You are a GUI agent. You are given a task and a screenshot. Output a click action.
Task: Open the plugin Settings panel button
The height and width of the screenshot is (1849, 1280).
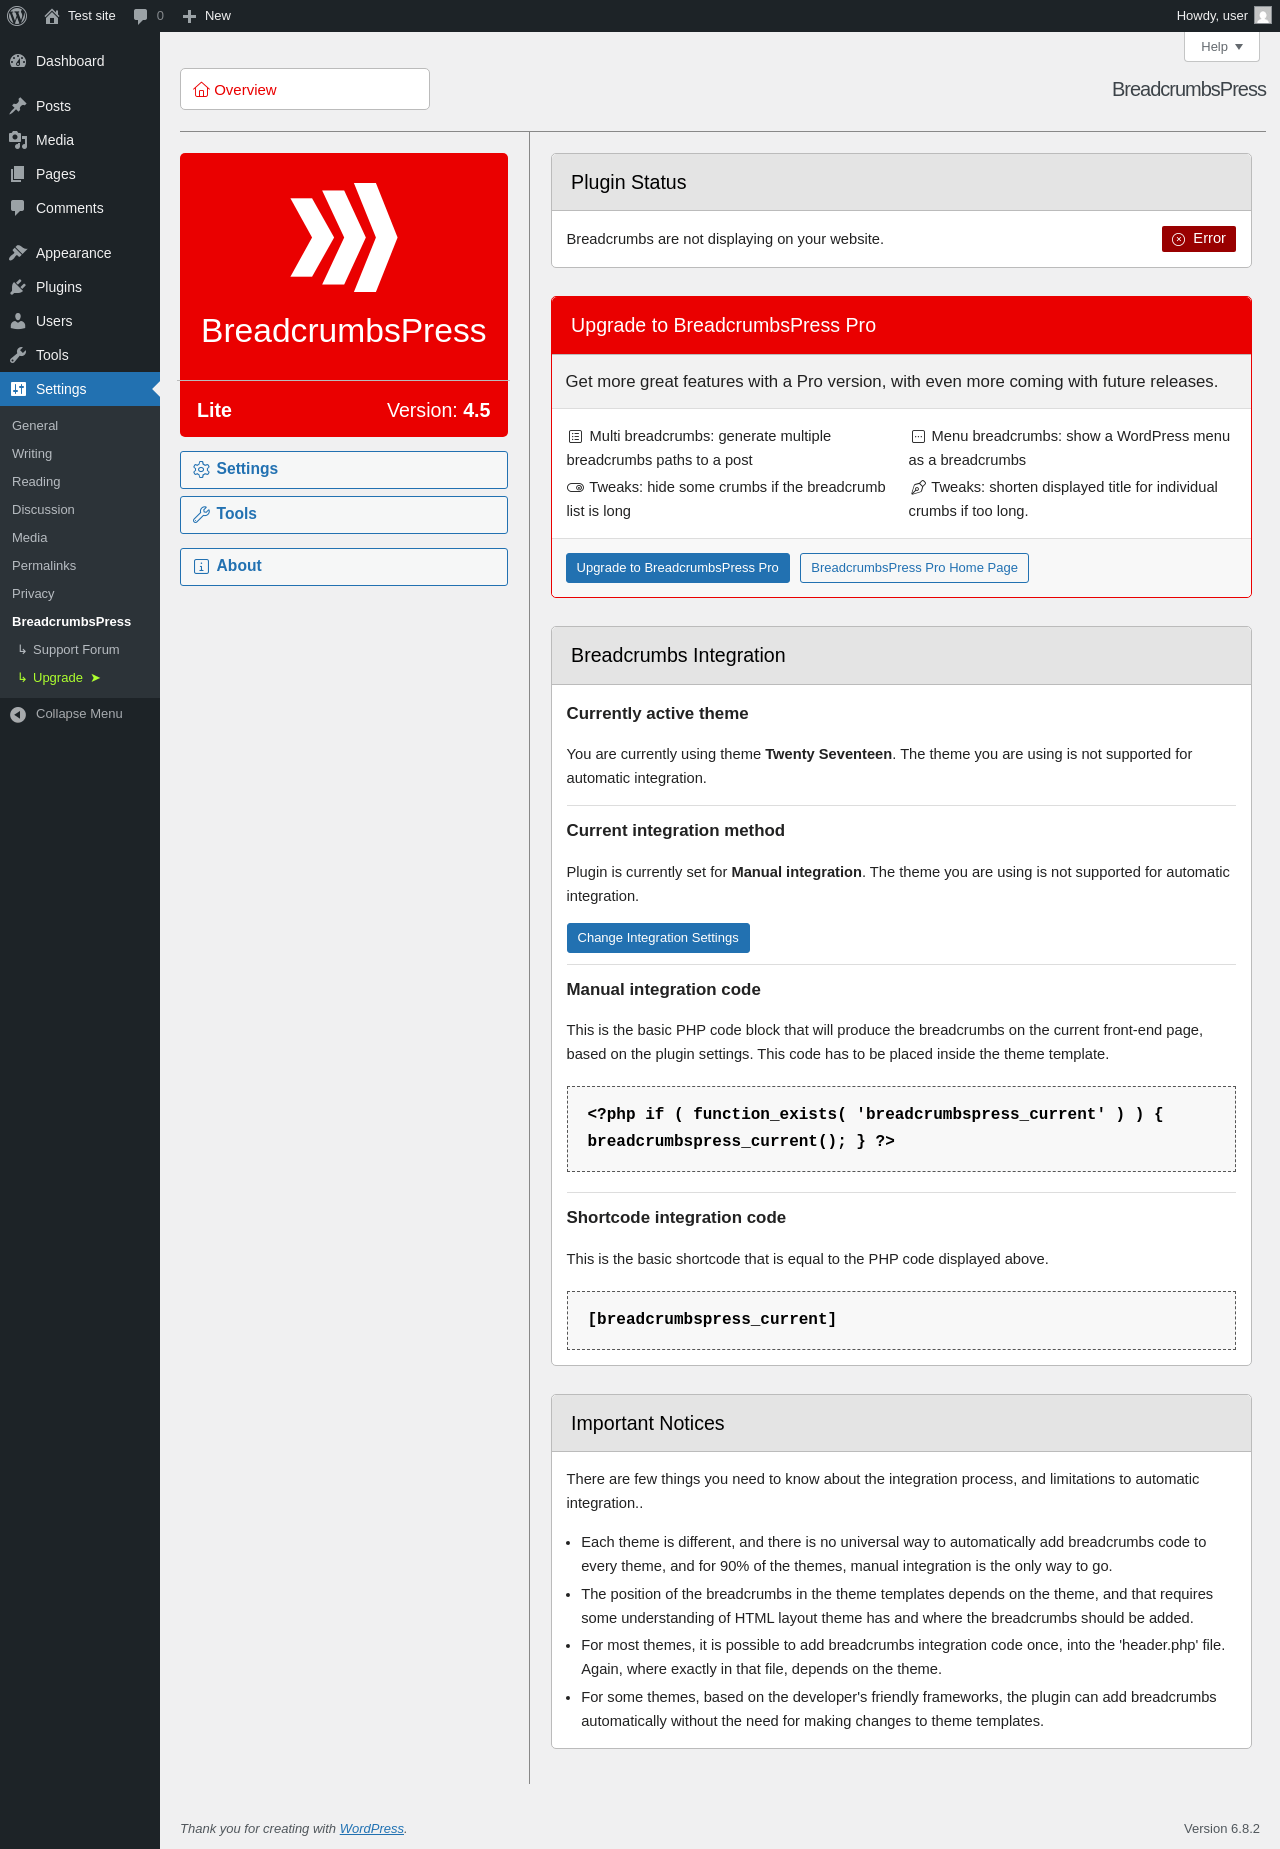[x=344, y=470]
